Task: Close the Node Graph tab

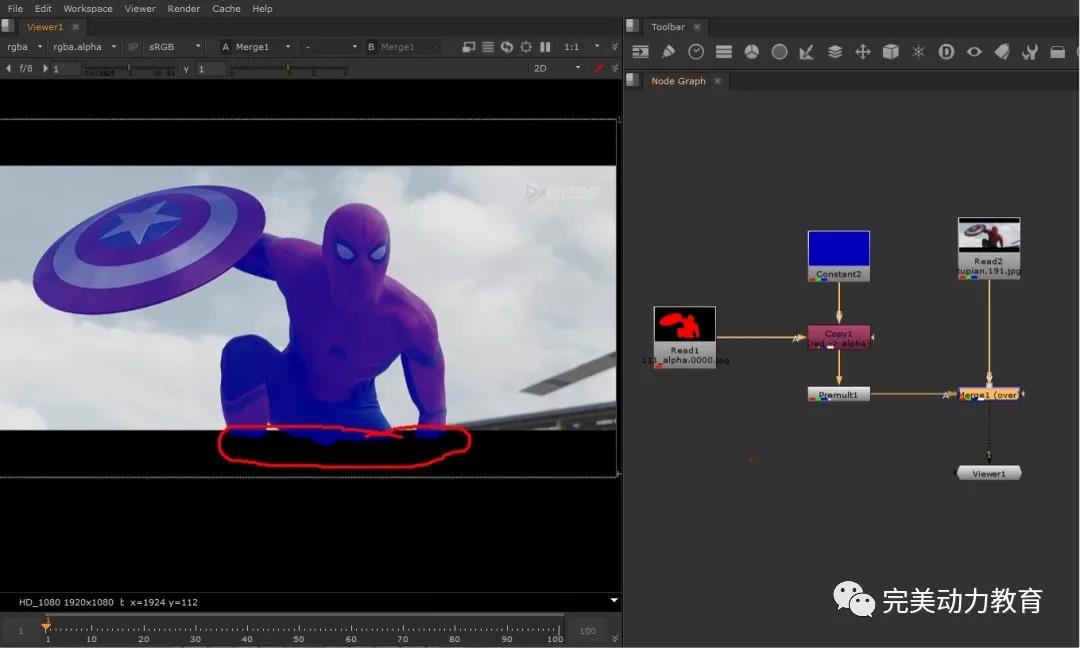Action: coord(718,81)
